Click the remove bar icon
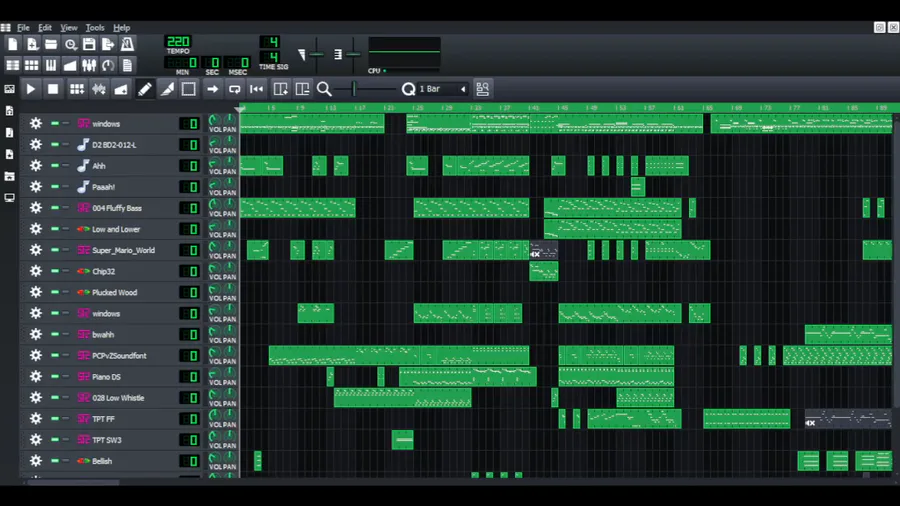 point(302,89)
